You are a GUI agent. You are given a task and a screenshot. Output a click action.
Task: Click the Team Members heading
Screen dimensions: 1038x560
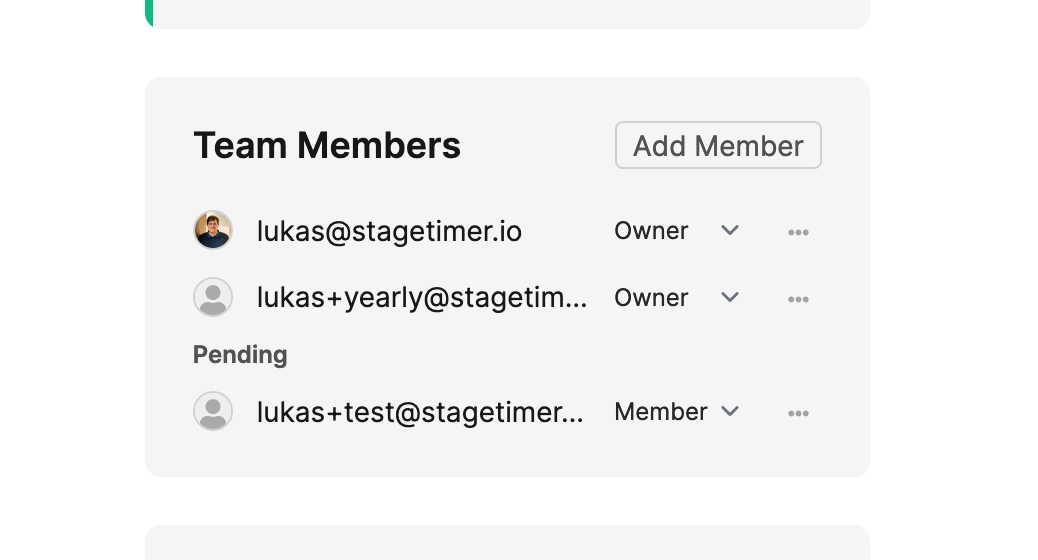pyautogui.click(x=327, y=146)
